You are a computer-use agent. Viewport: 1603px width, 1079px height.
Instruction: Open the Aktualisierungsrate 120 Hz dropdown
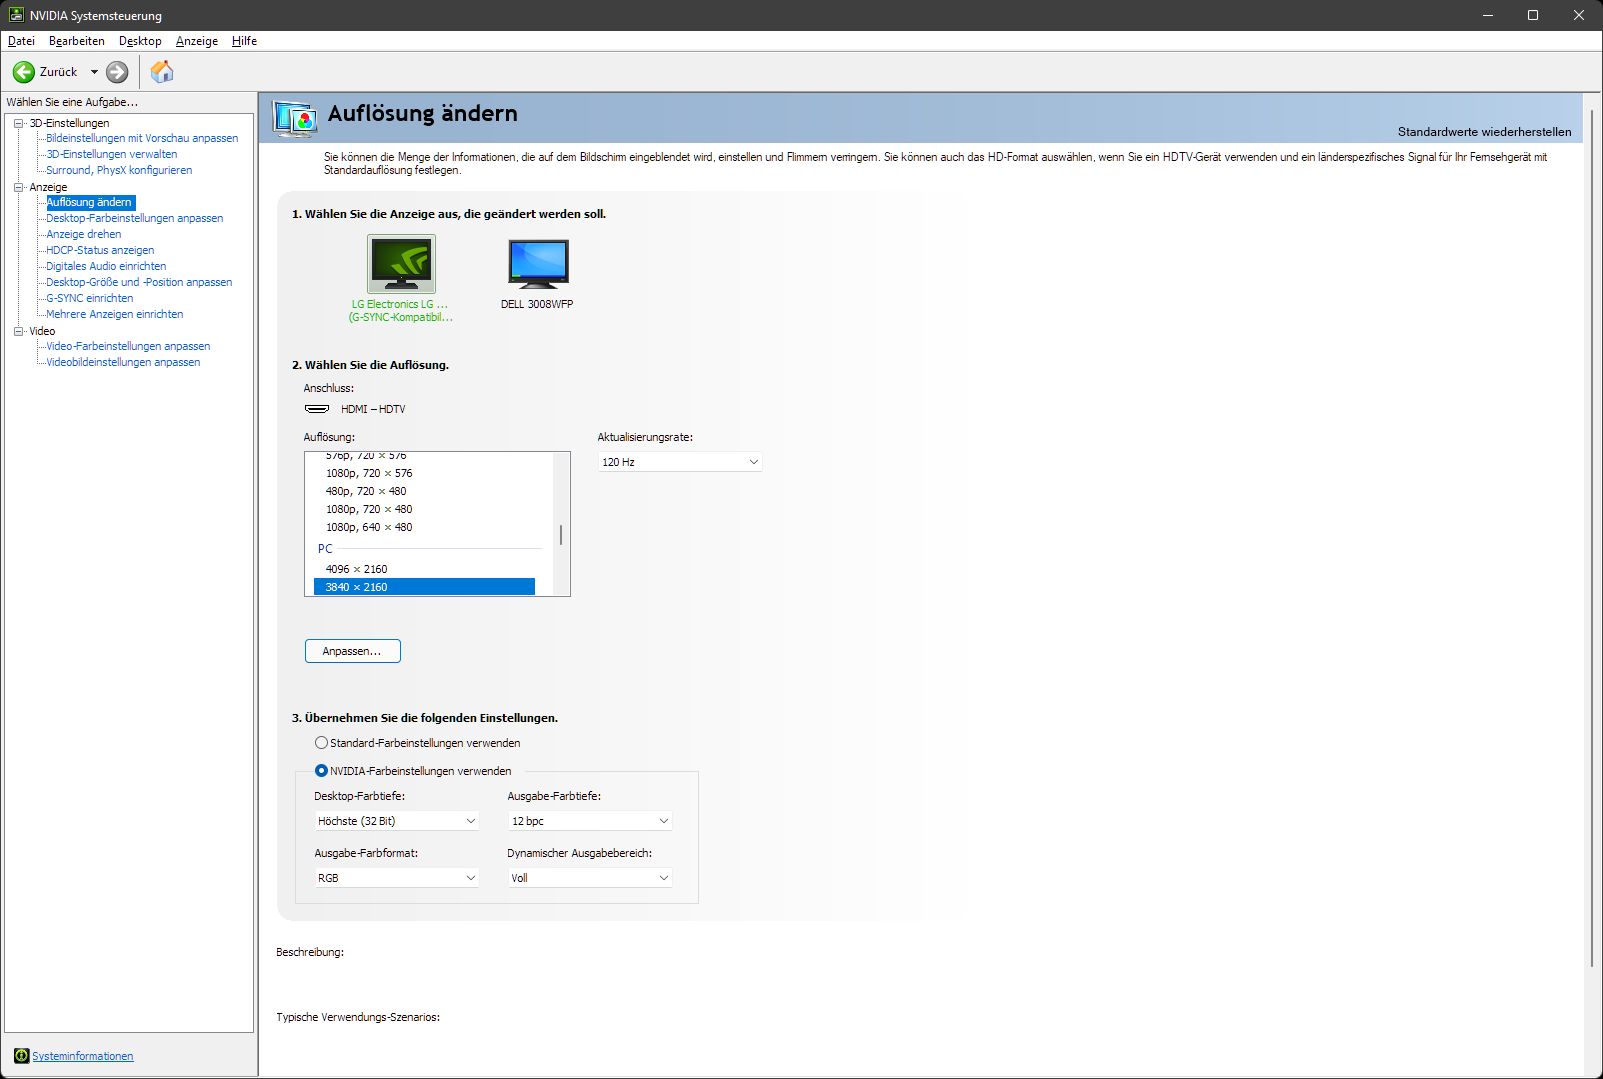click(680, 462)
